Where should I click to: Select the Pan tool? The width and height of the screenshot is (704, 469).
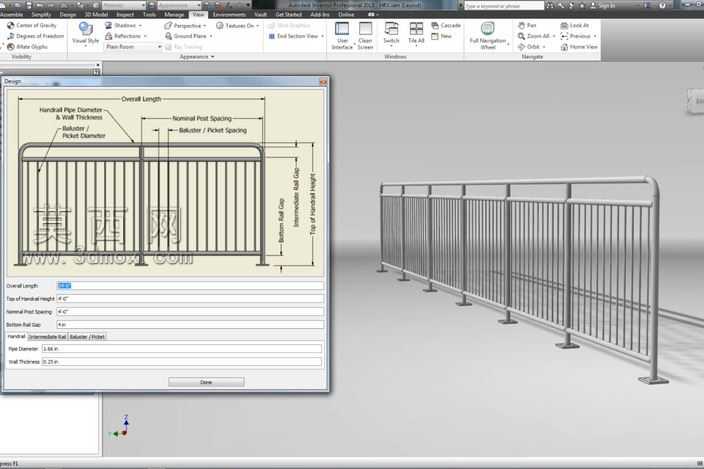[528, 26]
